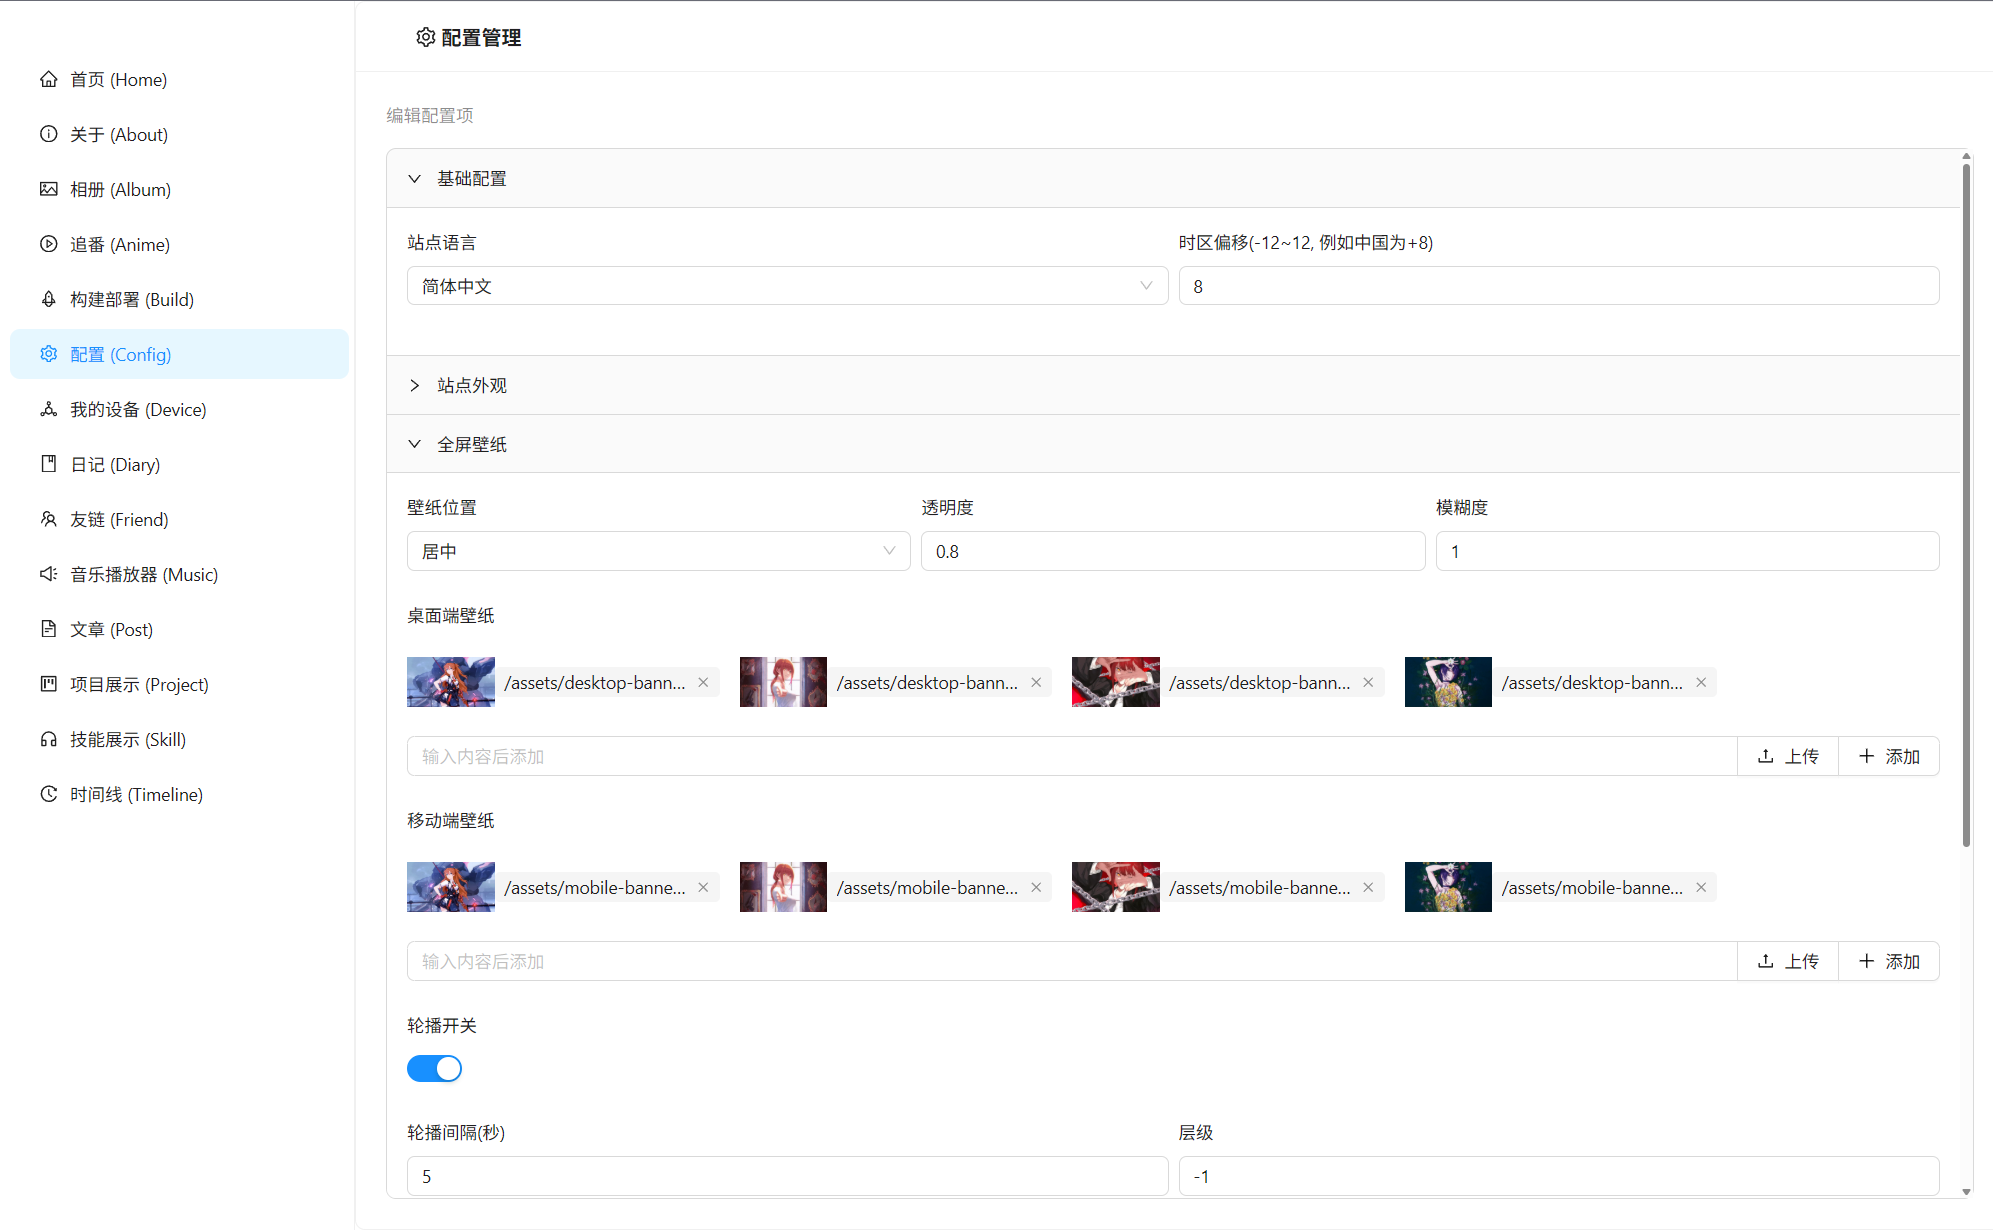Focus the 层级 z-index field

click(x=1559, y=1176)
